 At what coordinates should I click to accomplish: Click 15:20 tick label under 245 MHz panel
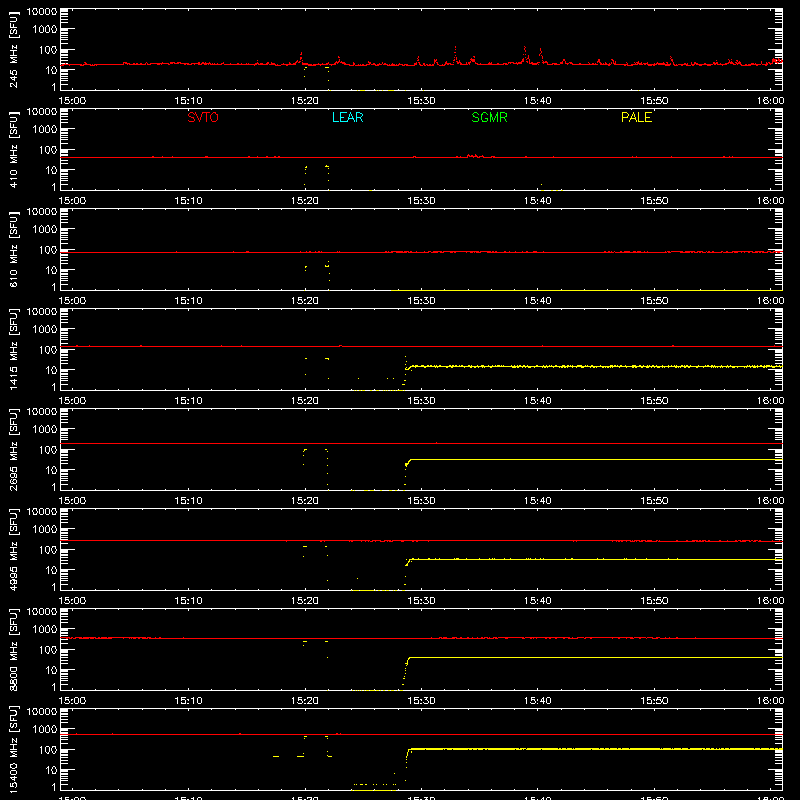[305, 101]
